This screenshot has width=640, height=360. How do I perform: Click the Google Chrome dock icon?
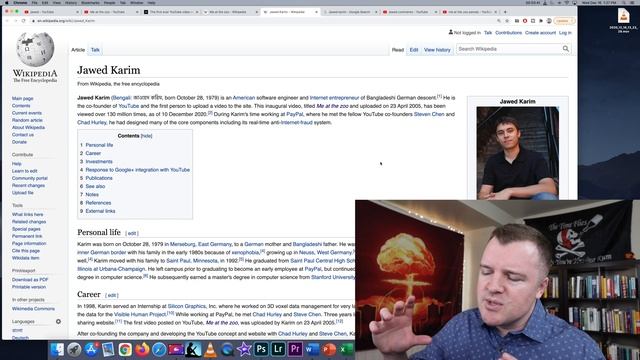tap(125, 349)
